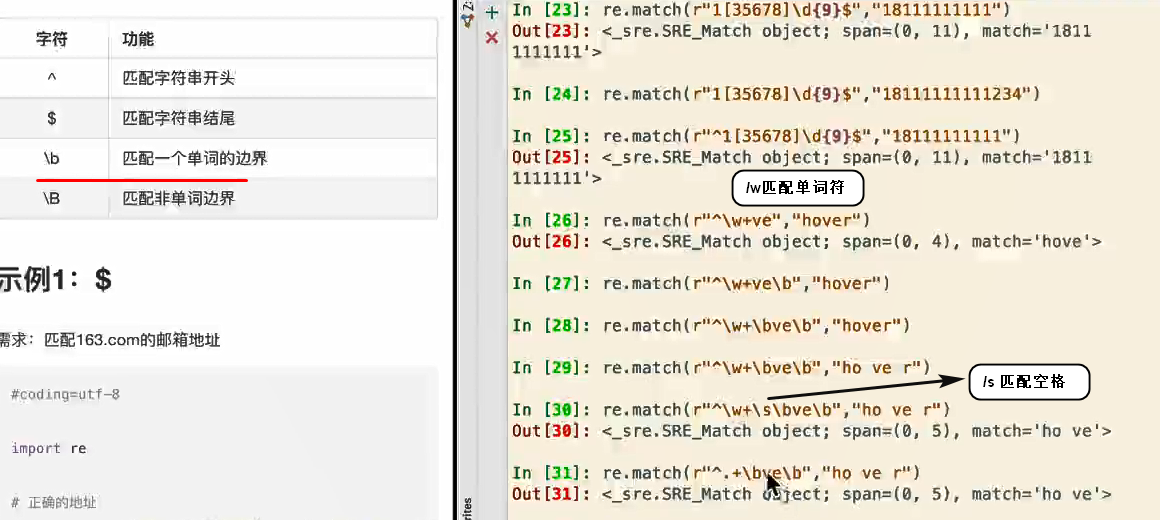Click the In [24] input line
This screenshot has width=1160, height=520.
pyautogui.click(x=776, y=94)
